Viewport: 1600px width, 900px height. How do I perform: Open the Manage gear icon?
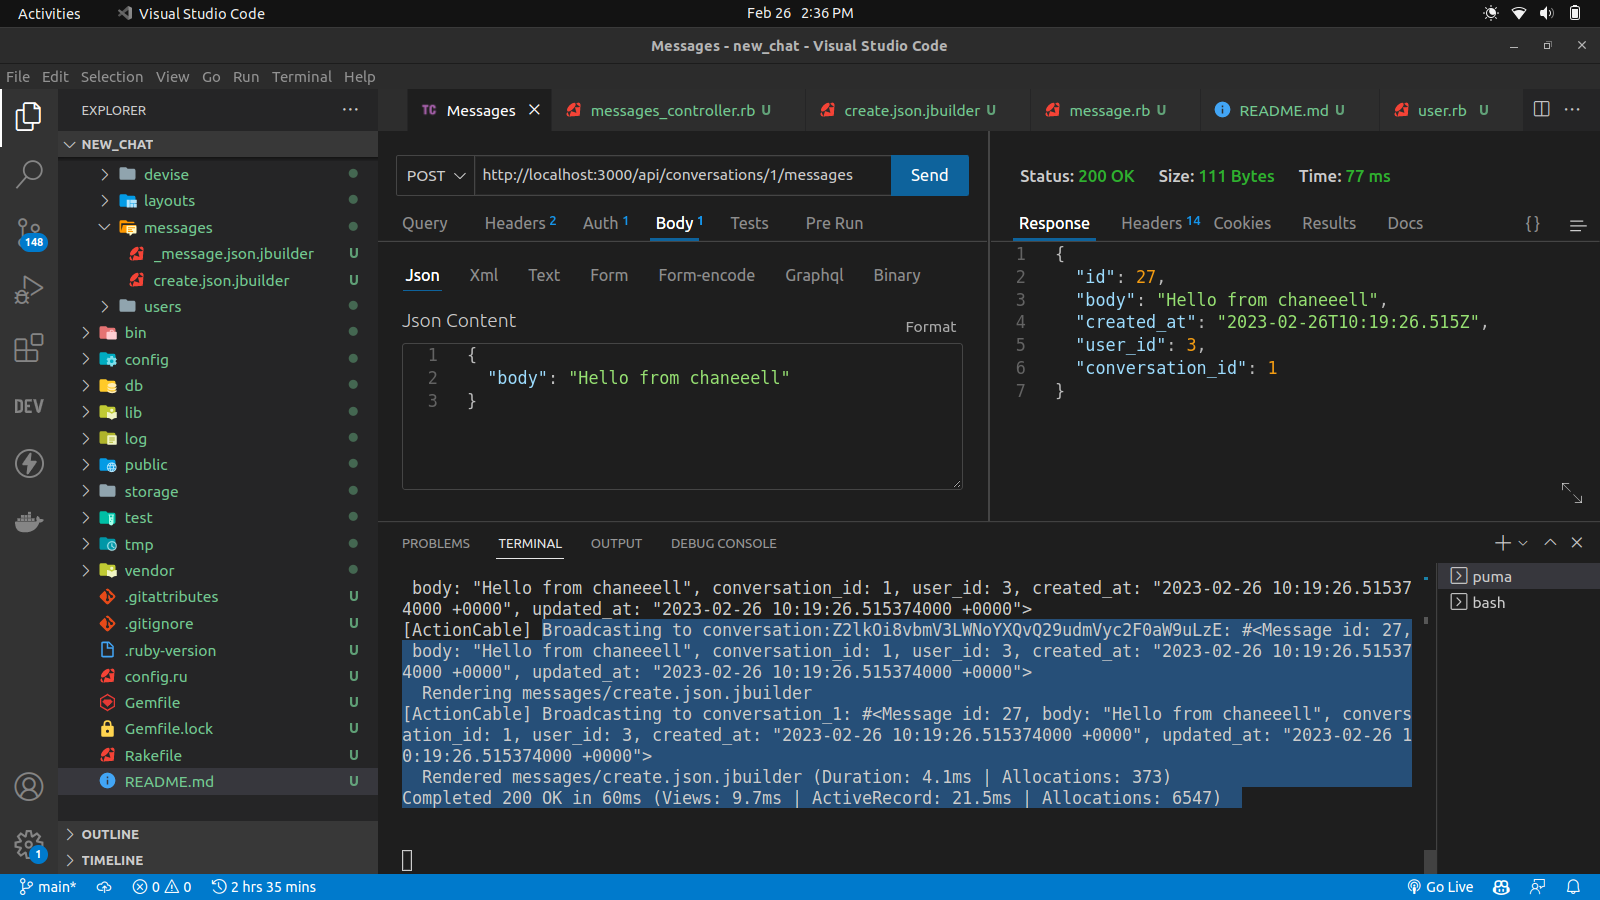(x=29, y=845)
